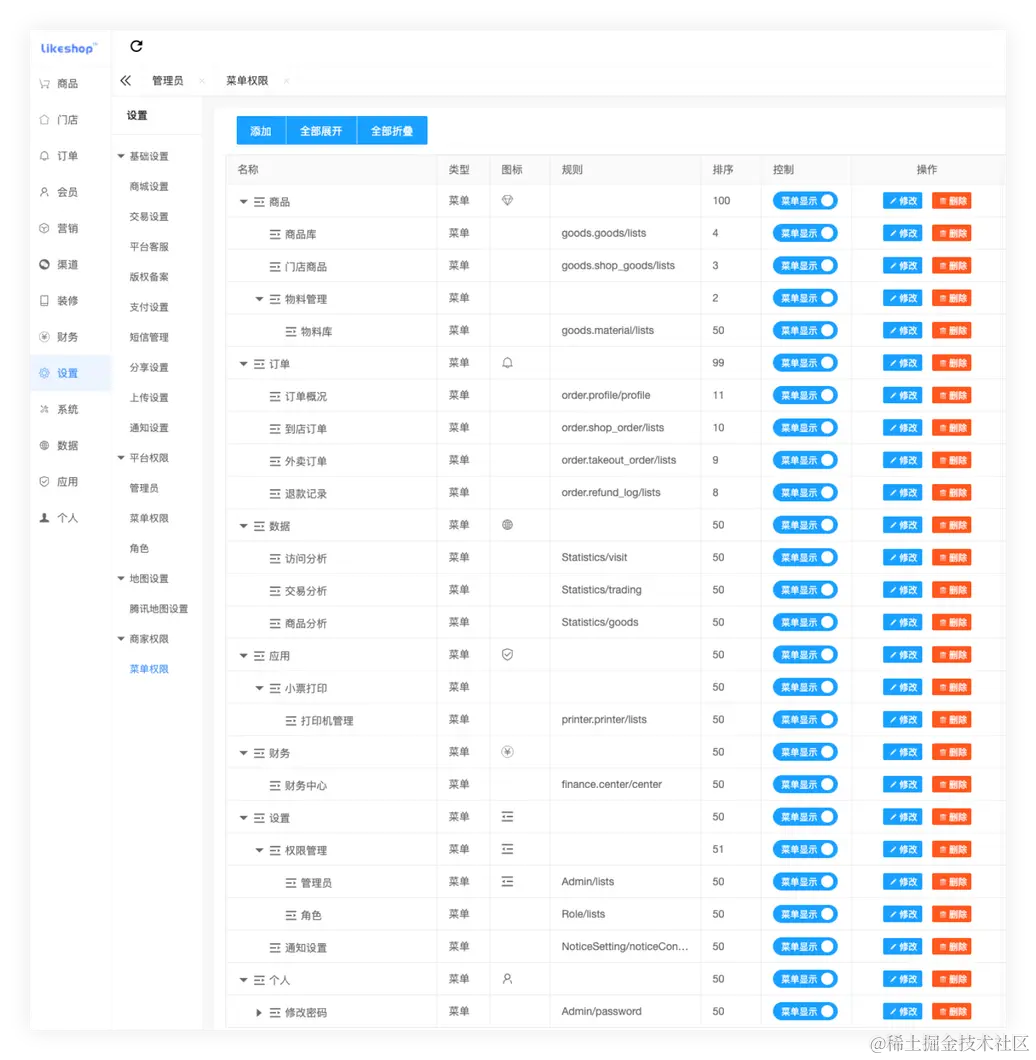This screenshot has height=1060, width=1036.
Task: Click sort value 100 in 商品 row
Action: click(721, 201)
